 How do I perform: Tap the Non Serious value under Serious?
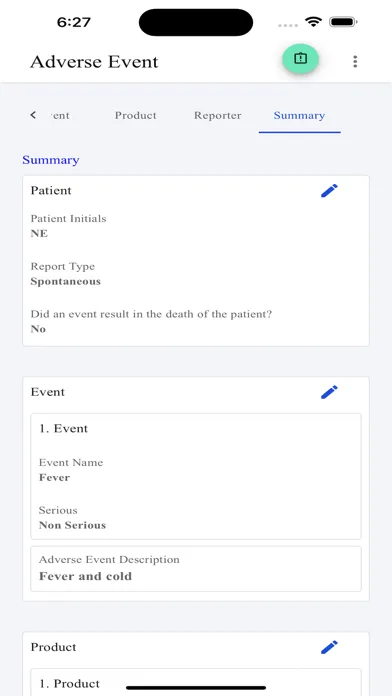72,525
